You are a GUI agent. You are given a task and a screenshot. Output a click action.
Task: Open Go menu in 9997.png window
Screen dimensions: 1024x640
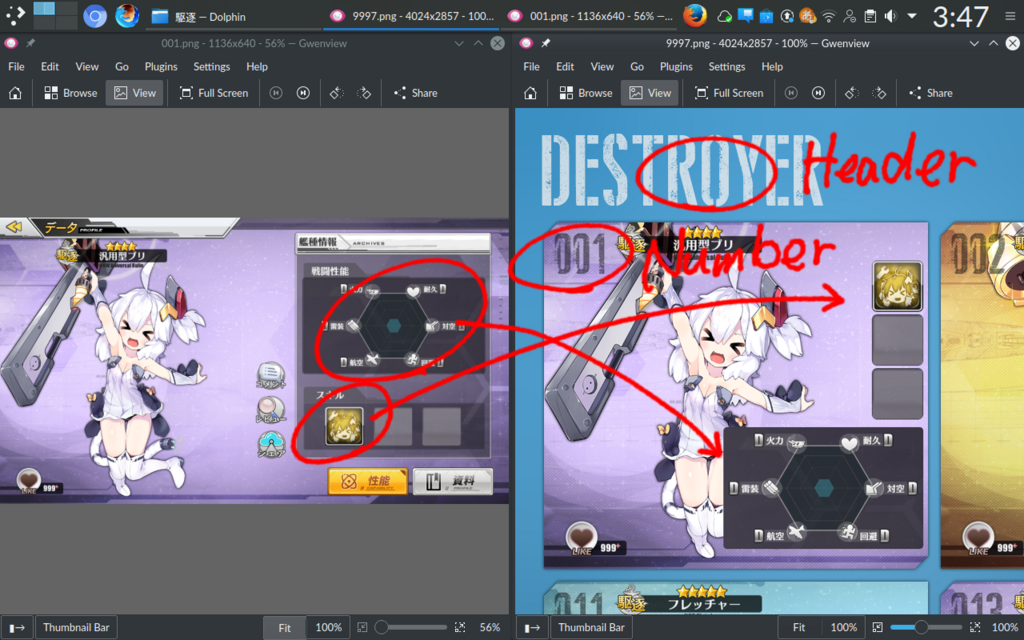(637, 67)
